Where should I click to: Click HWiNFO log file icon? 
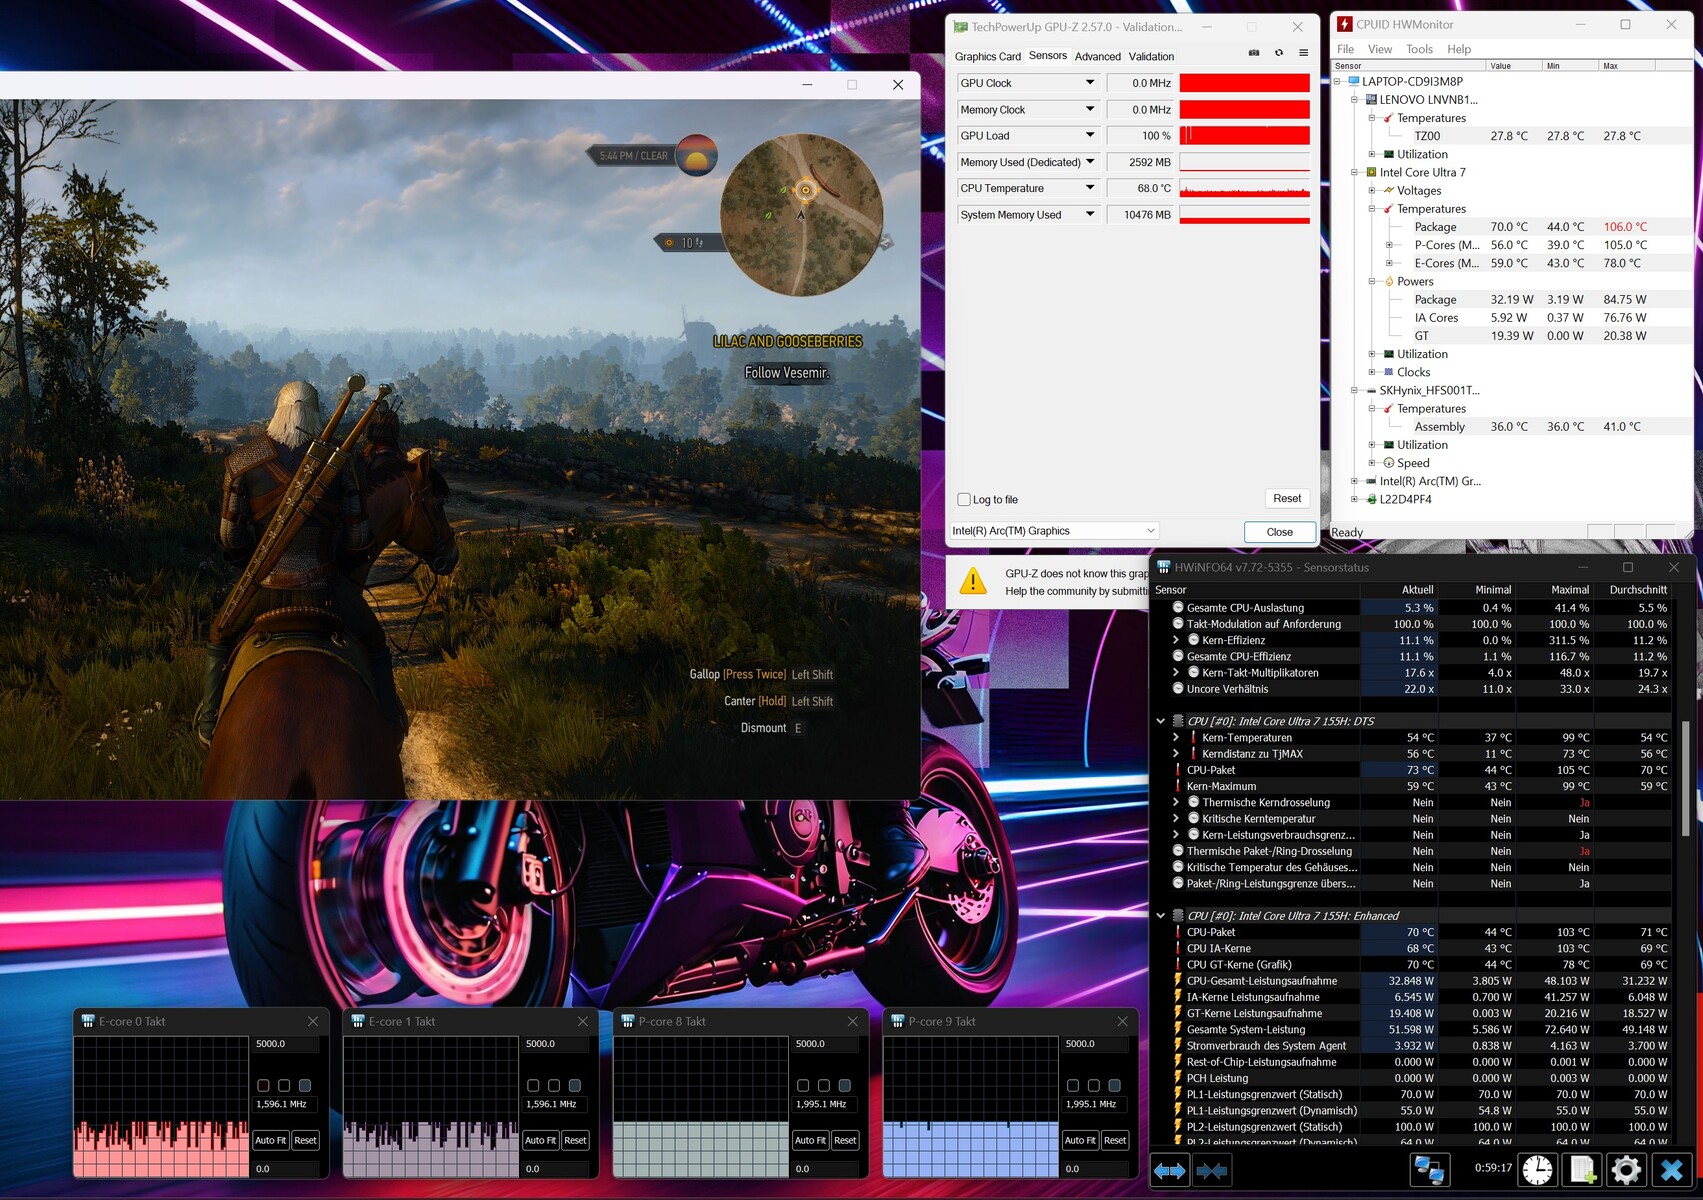[1582, 1170]
